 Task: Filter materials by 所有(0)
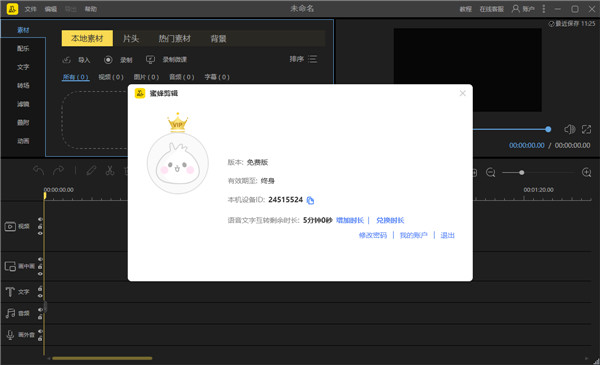click(76, 77)
